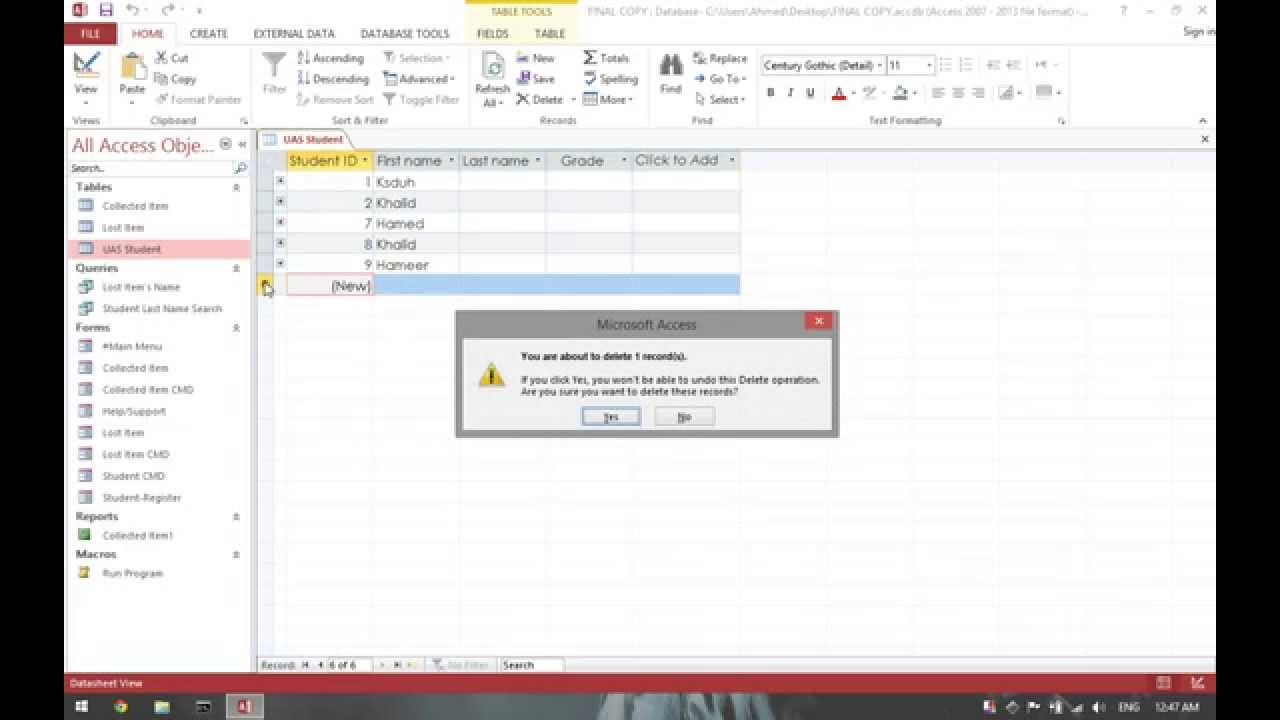Click Toggle Filter in the ribbon
Image resolution: width=1280 pixels, height=720 pixels.
pos(421,100)
